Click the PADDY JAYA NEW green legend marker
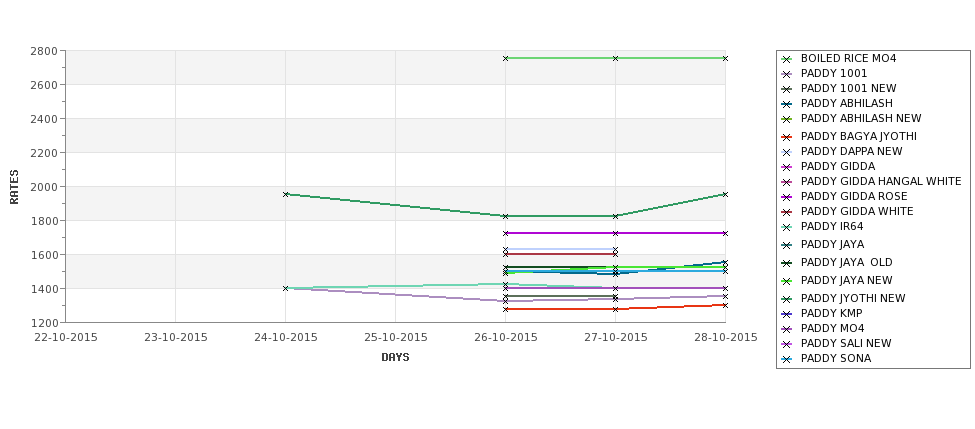Screen dimensions: 975x429 (787, 281)
